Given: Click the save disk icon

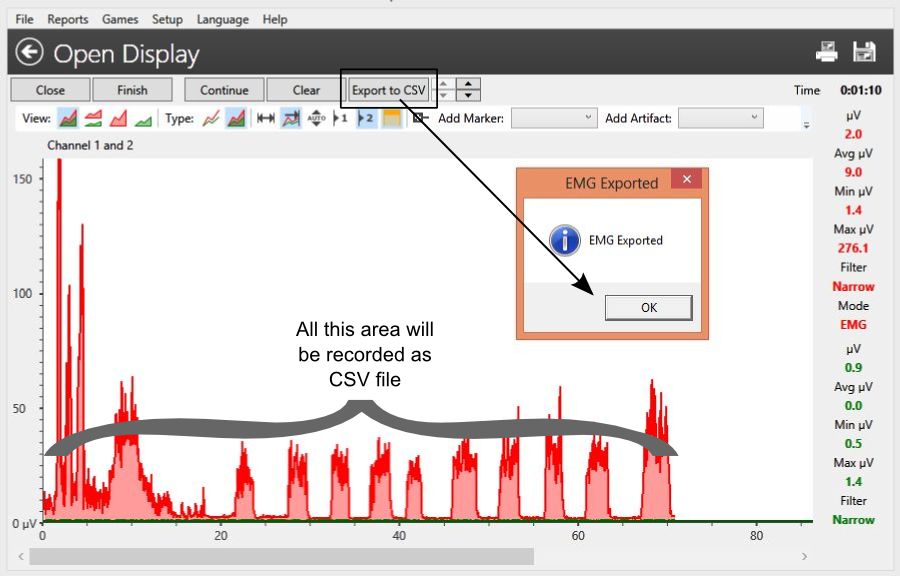Looking at the screenshot, I should (864, 53).
